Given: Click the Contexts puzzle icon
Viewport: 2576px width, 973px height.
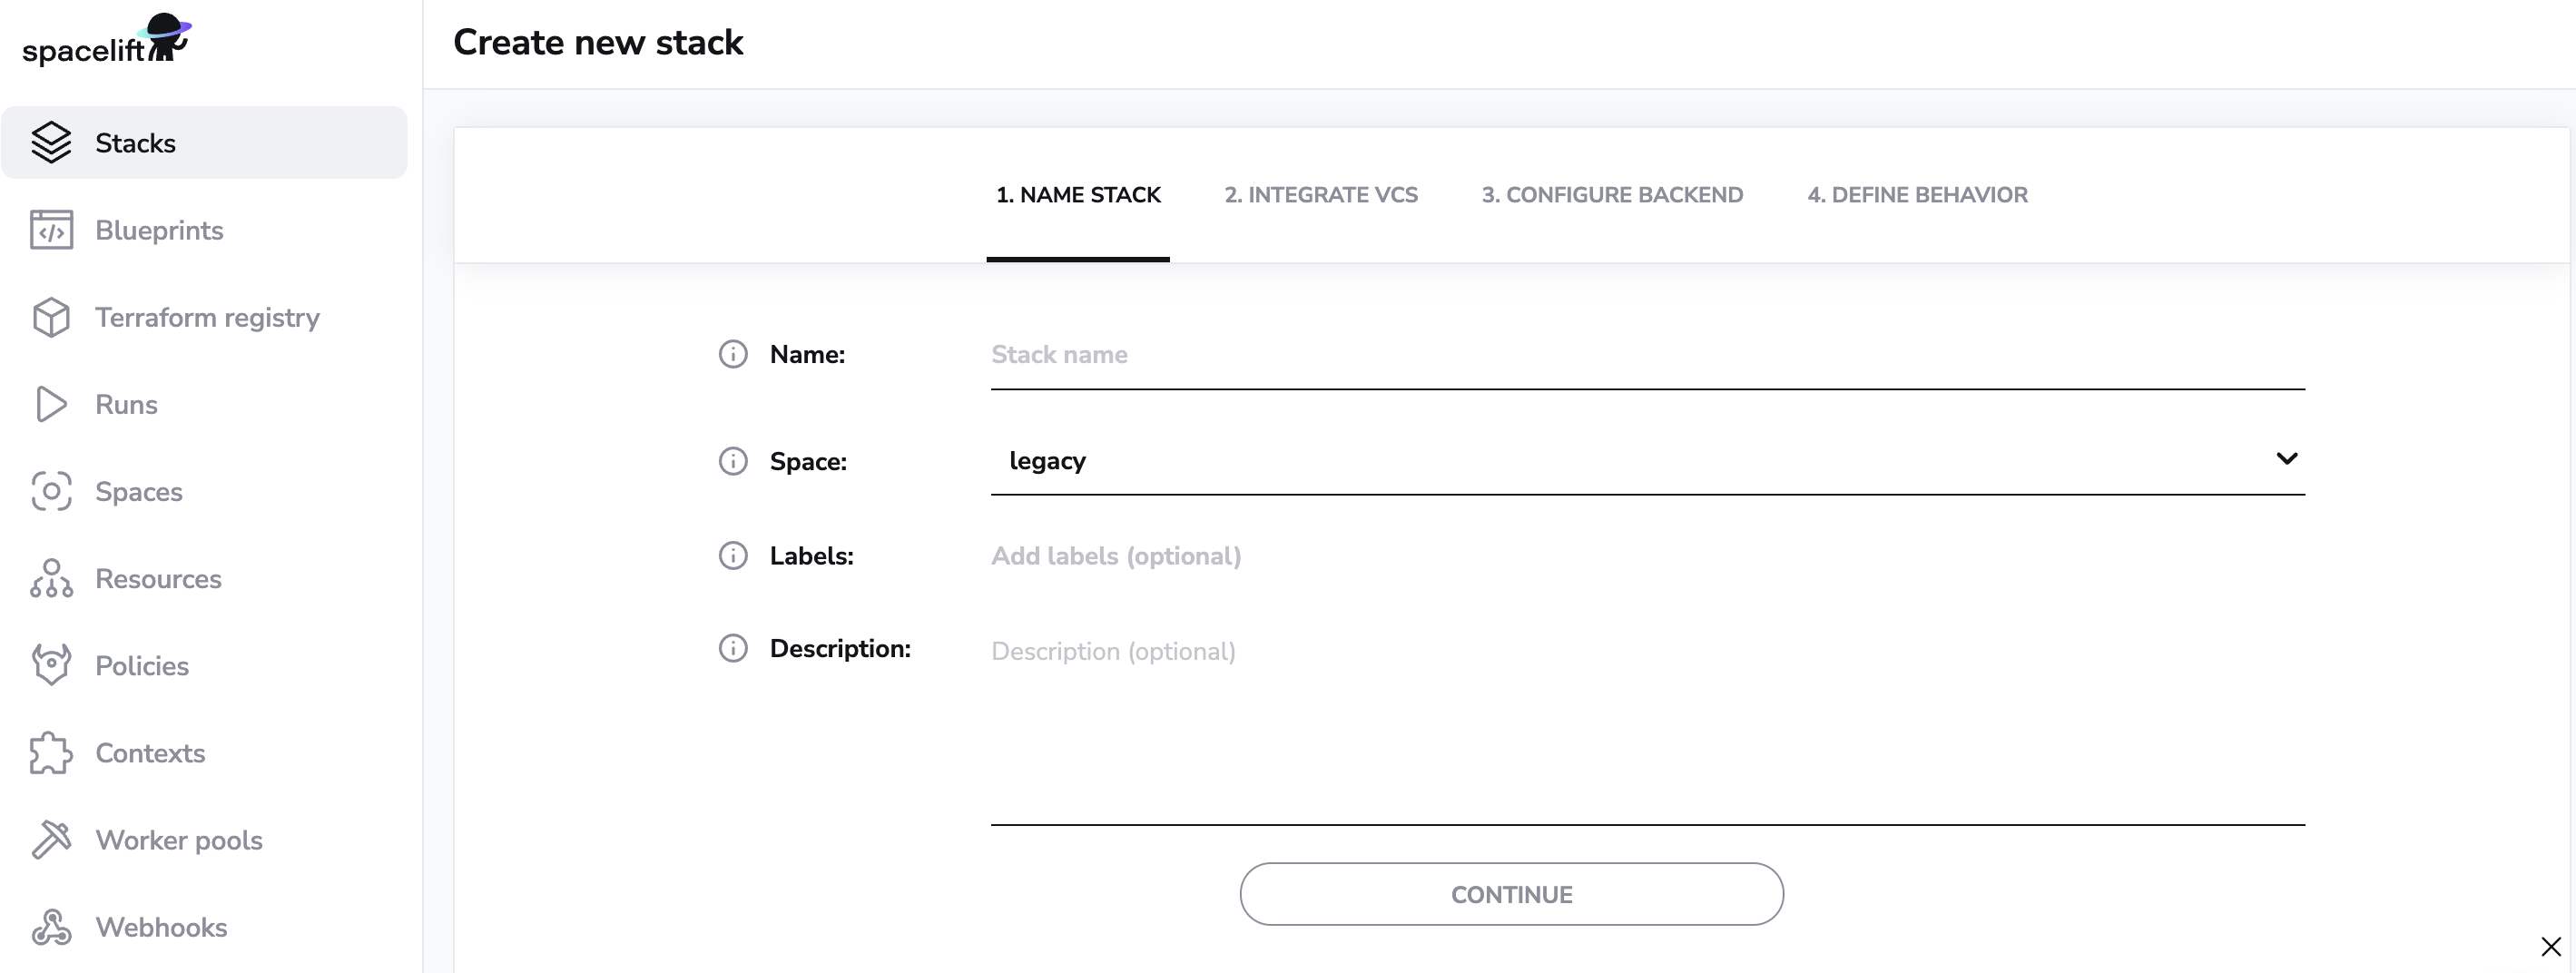Looking at the screenshot, I should coord(51,753).
